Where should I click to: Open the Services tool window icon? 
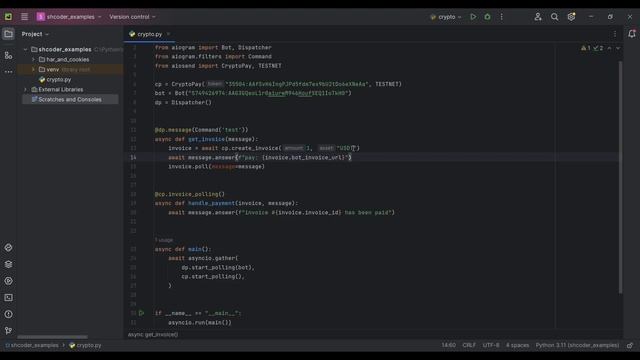8,281
